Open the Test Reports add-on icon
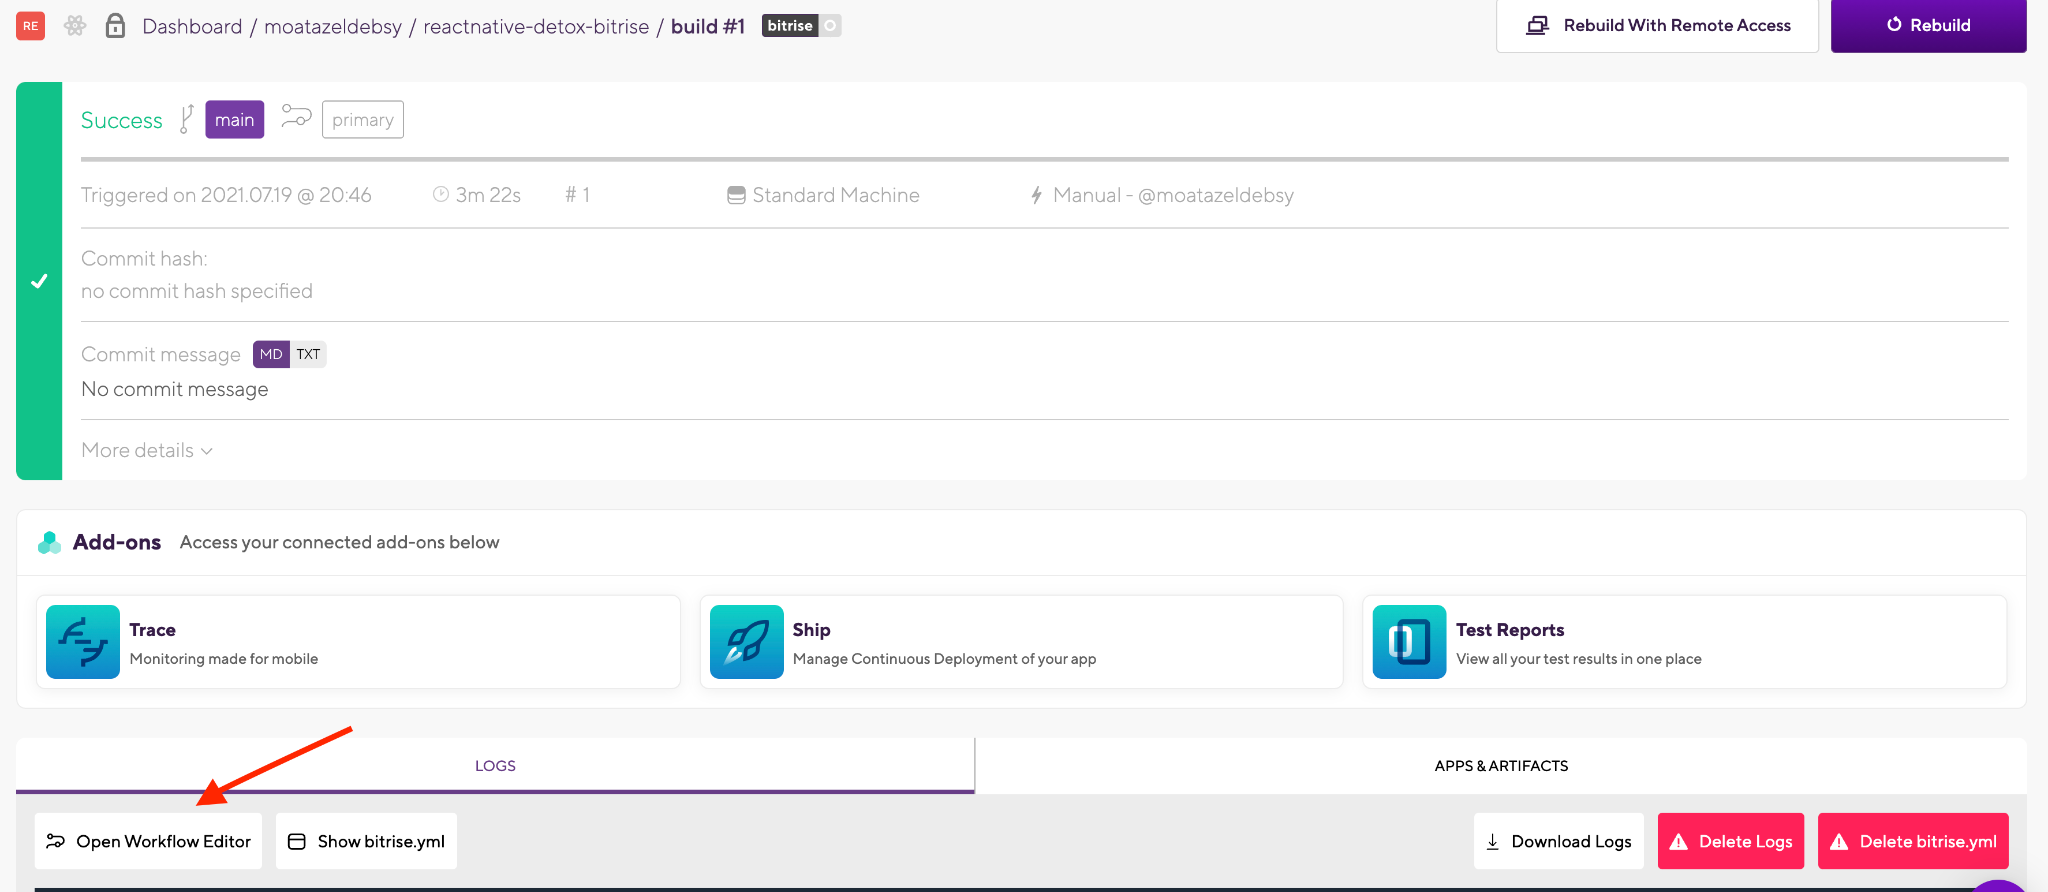 tap(1410, 642)
